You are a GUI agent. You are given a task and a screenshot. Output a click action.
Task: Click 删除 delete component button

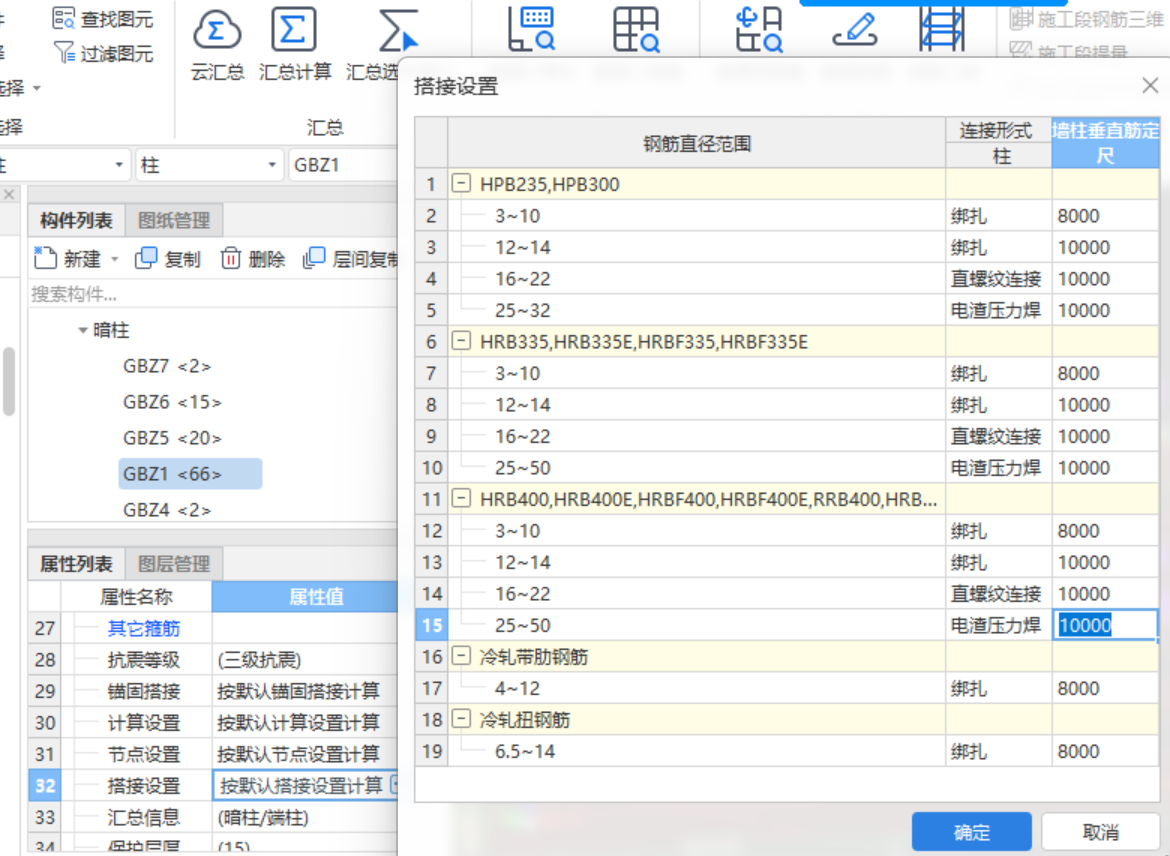click(x=252, y=259)
